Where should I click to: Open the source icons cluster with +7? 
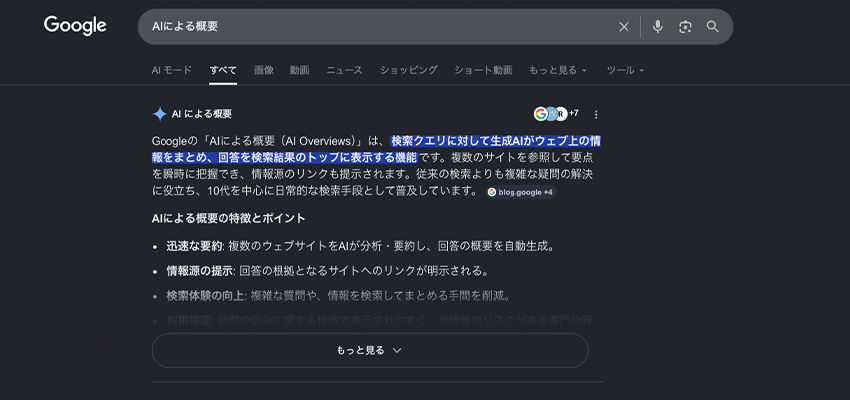[556, 114]
